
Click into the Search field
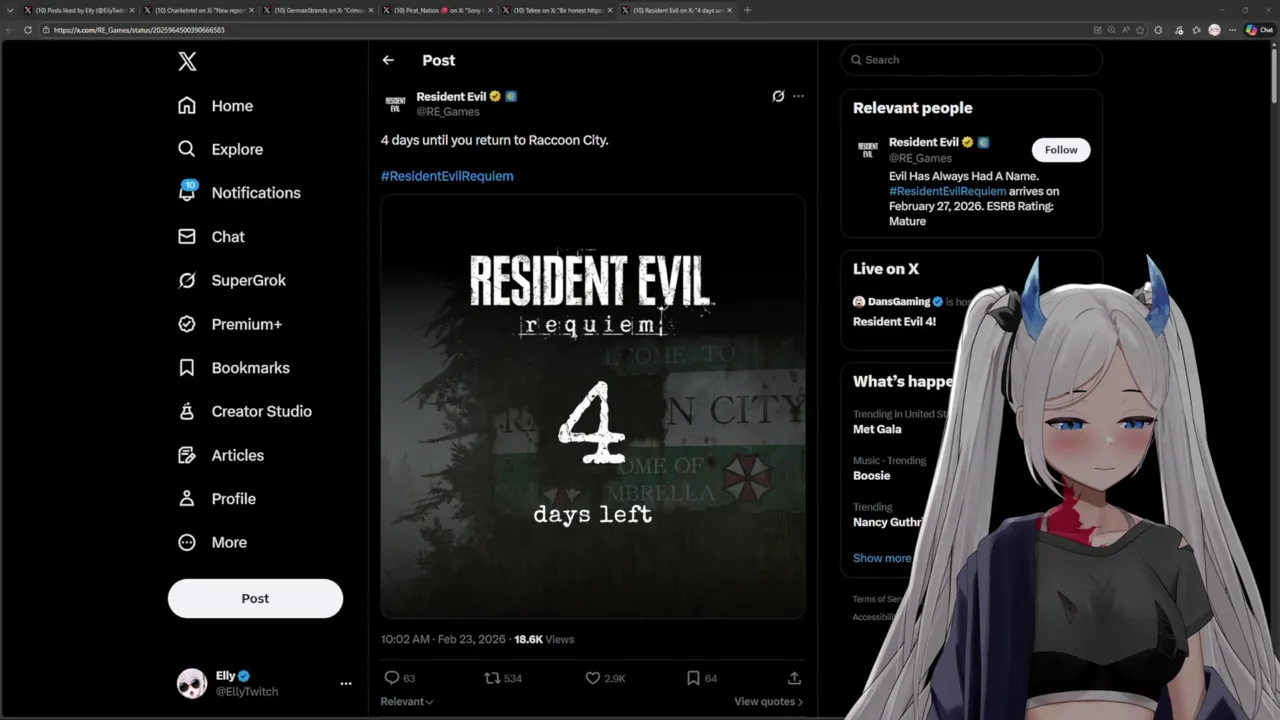coord(971,60)
